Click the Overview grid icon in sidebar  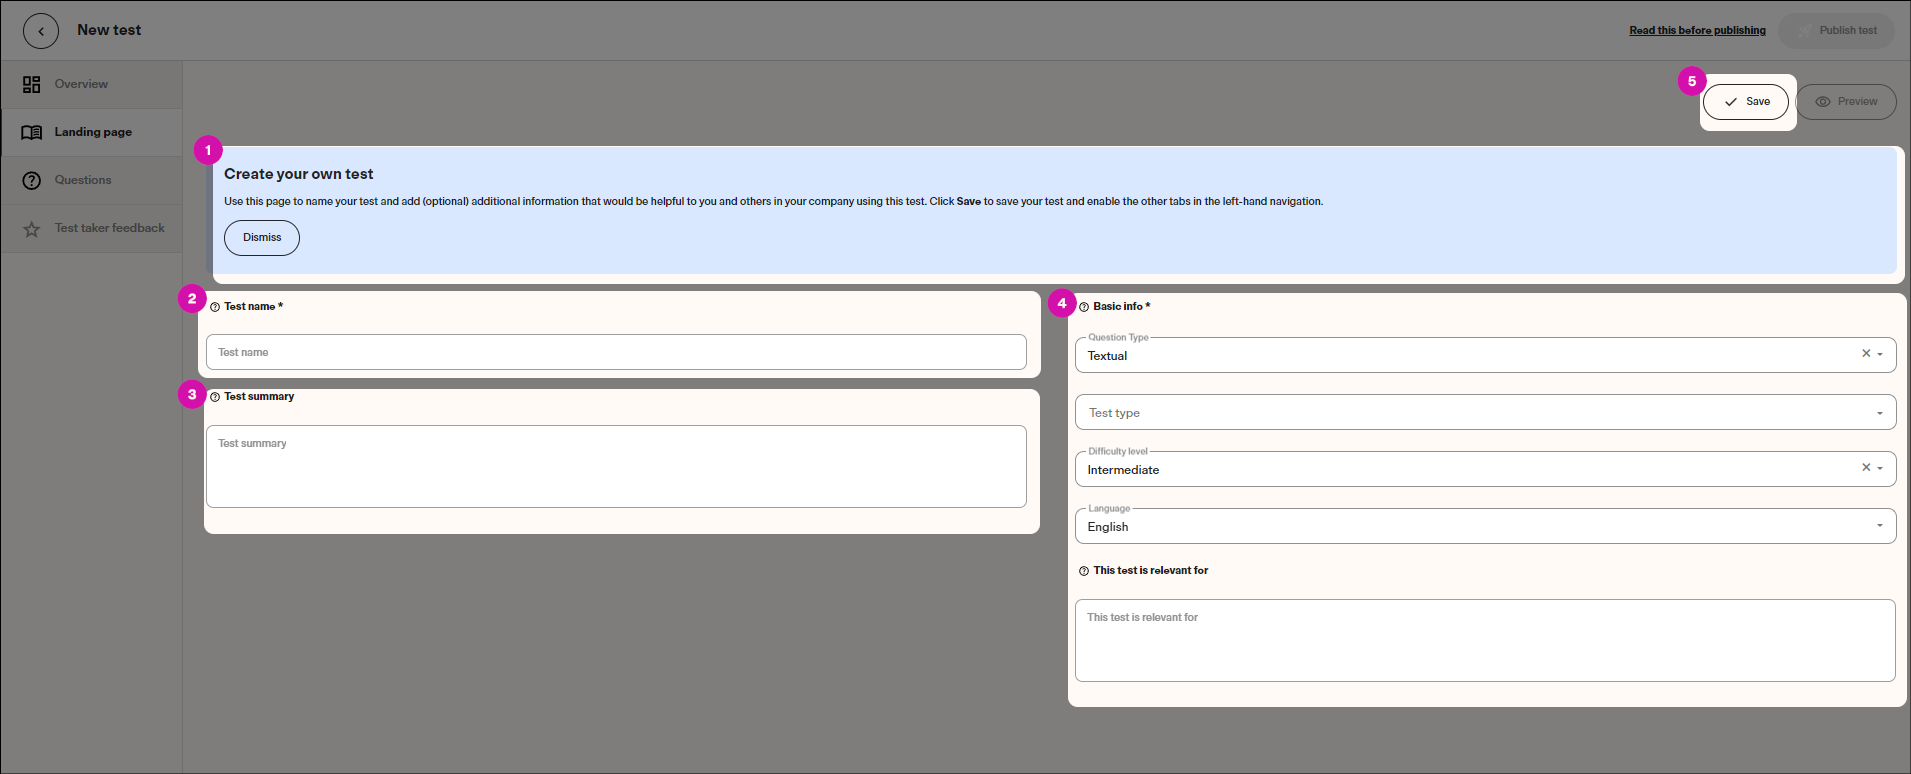tap(32, 85)
